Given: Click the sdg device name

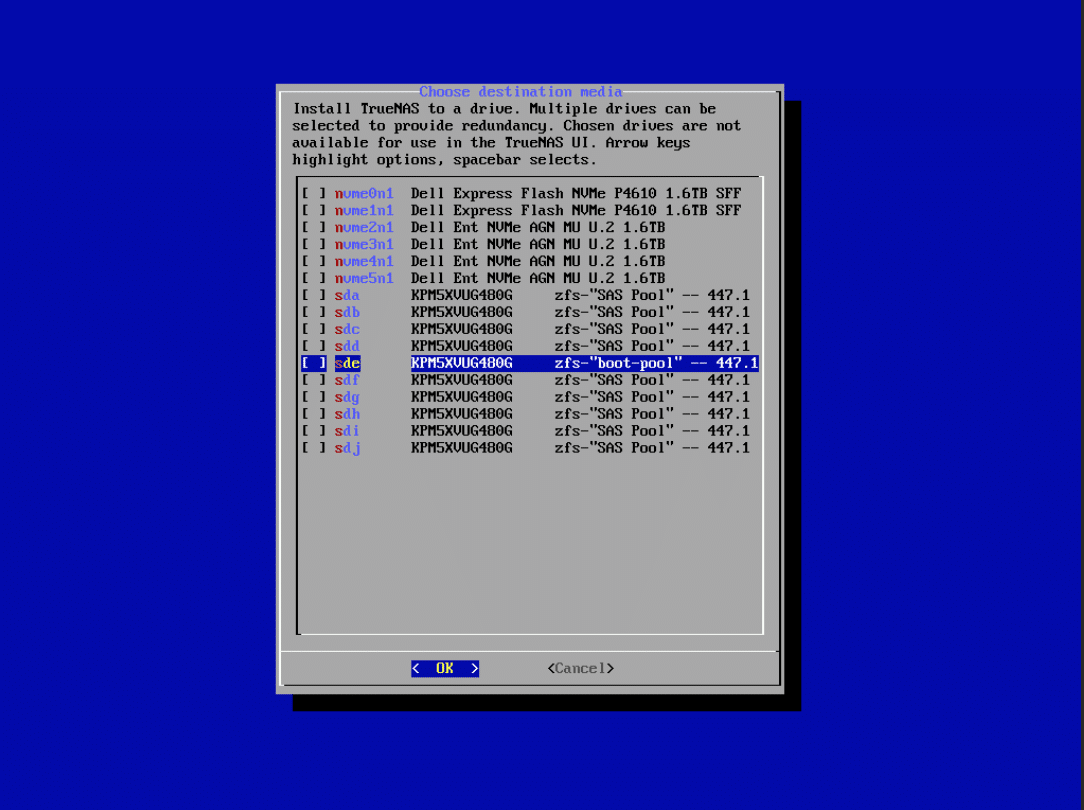Looking at the screenshot, I should point(347,397).
